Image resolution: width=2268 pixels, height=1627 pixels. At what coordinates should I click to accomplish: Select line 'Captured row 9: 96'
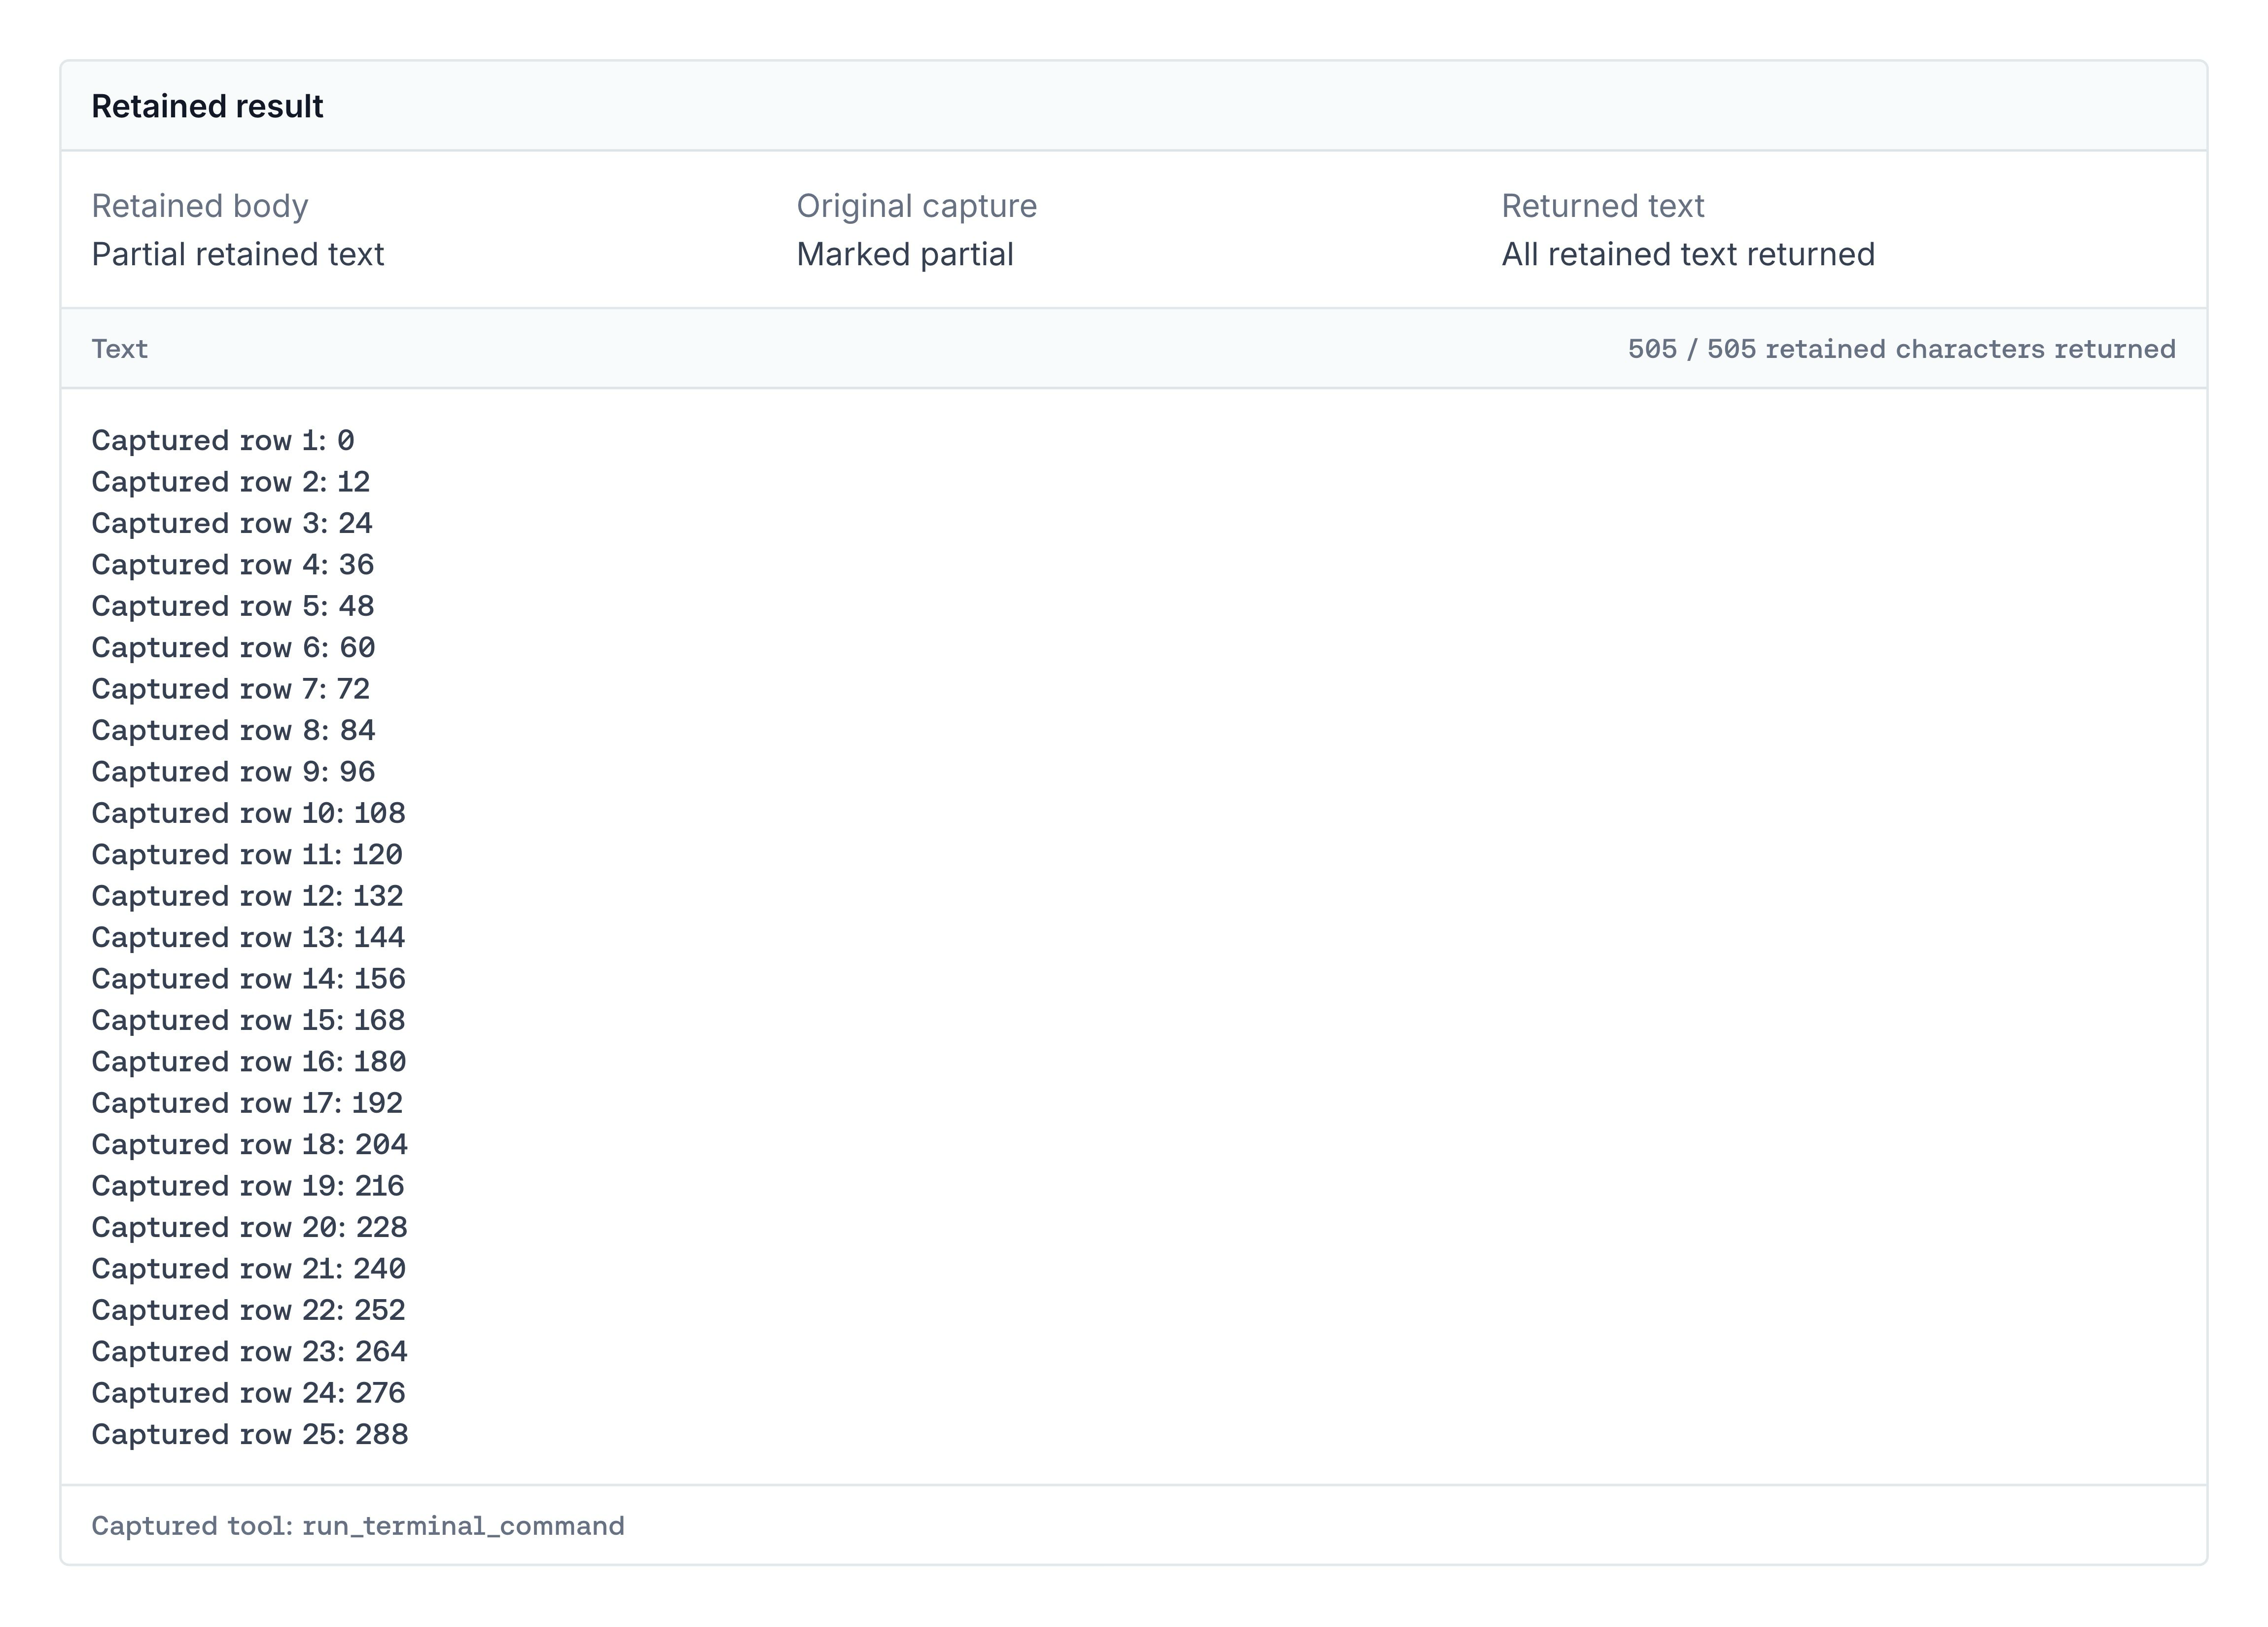coord(233,772)
